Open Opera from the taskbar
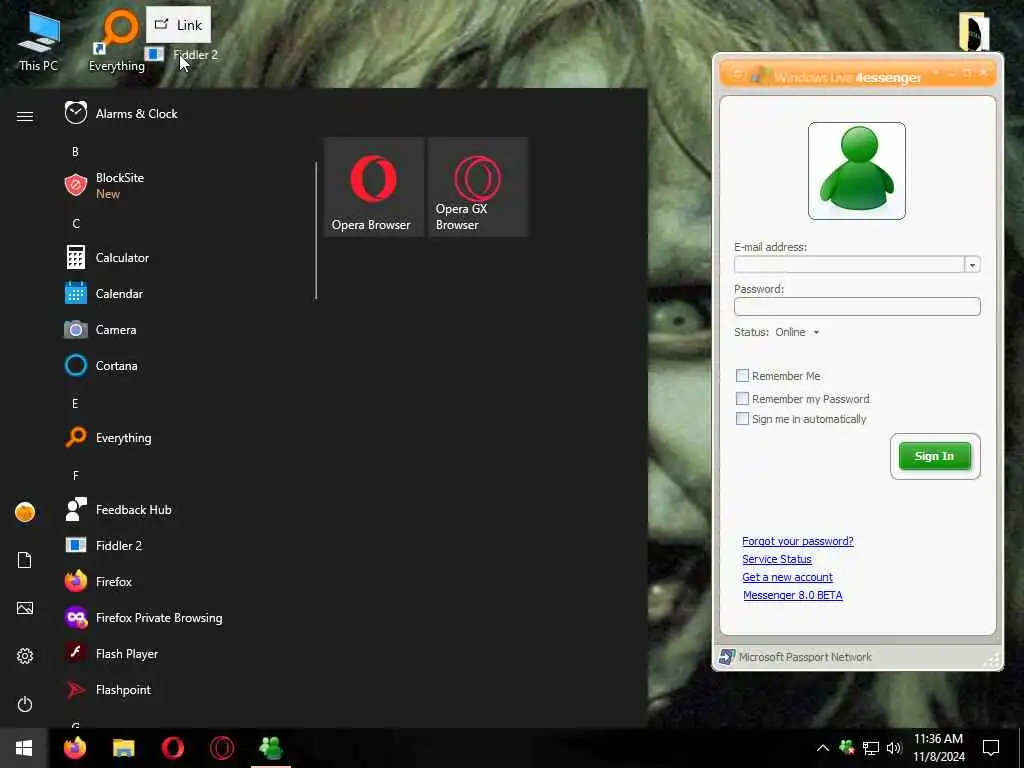Screen dimensions: 1024x768 pos(173,748)
